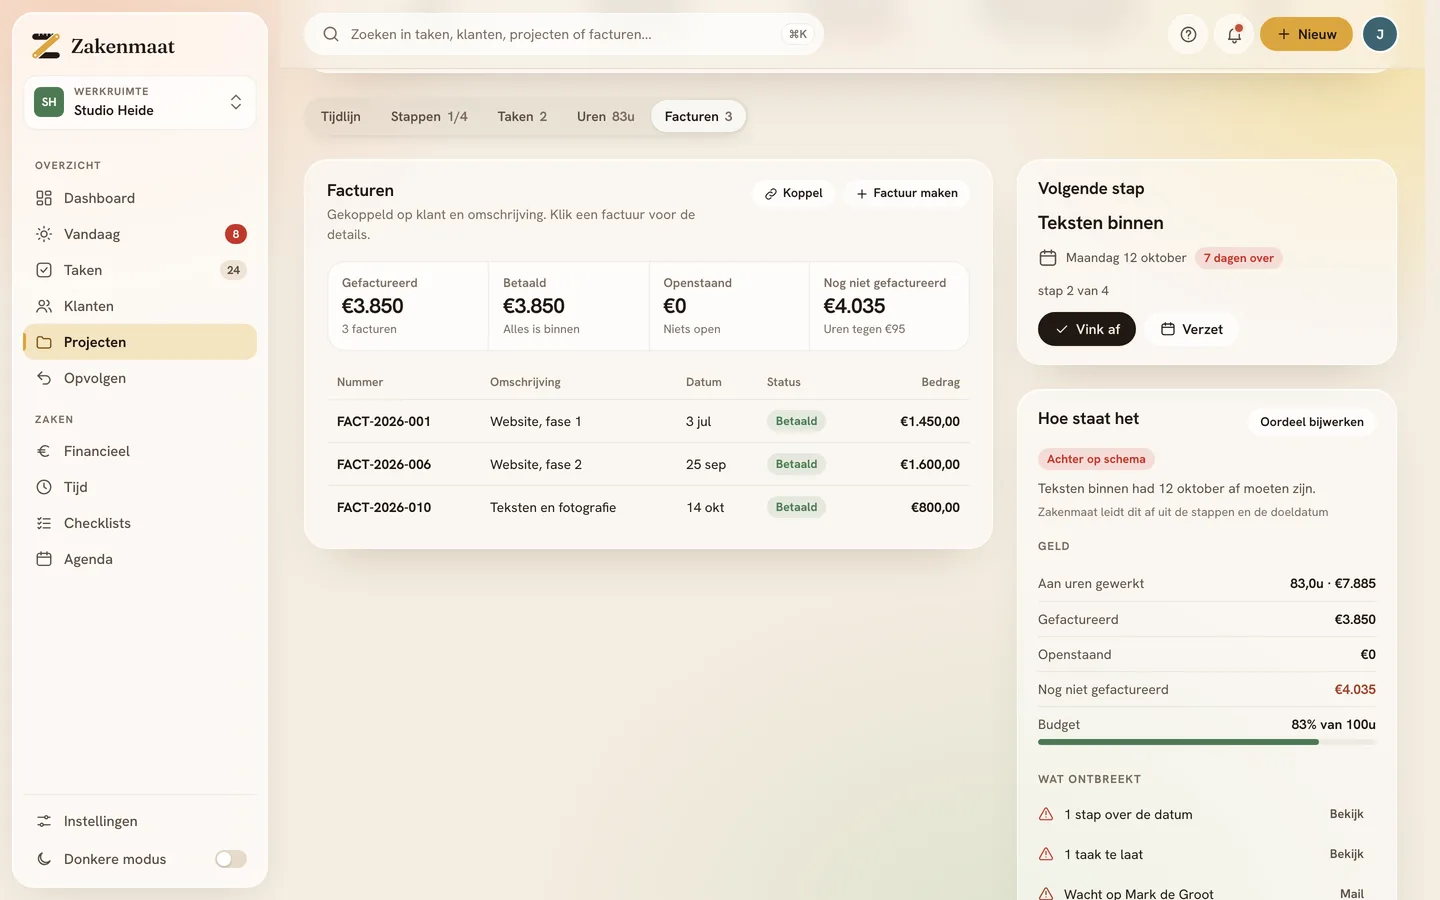Screen dimensions: 1440x900
Task: Expand the Studio Heide workspace switcher
Action: pyautogui.click(x=140, y=102)
